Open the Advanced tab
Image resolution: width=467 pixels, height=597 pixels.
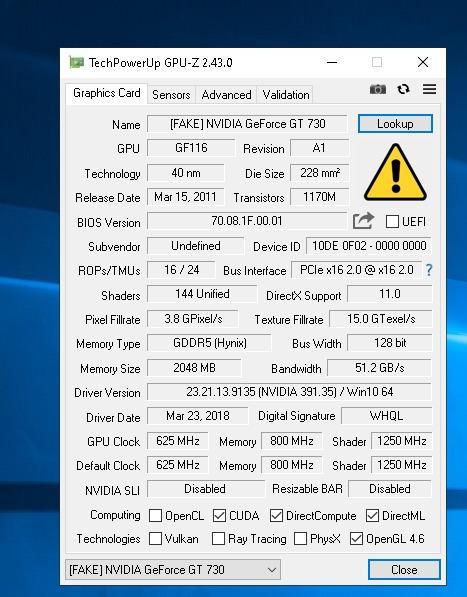click(226, 94)
